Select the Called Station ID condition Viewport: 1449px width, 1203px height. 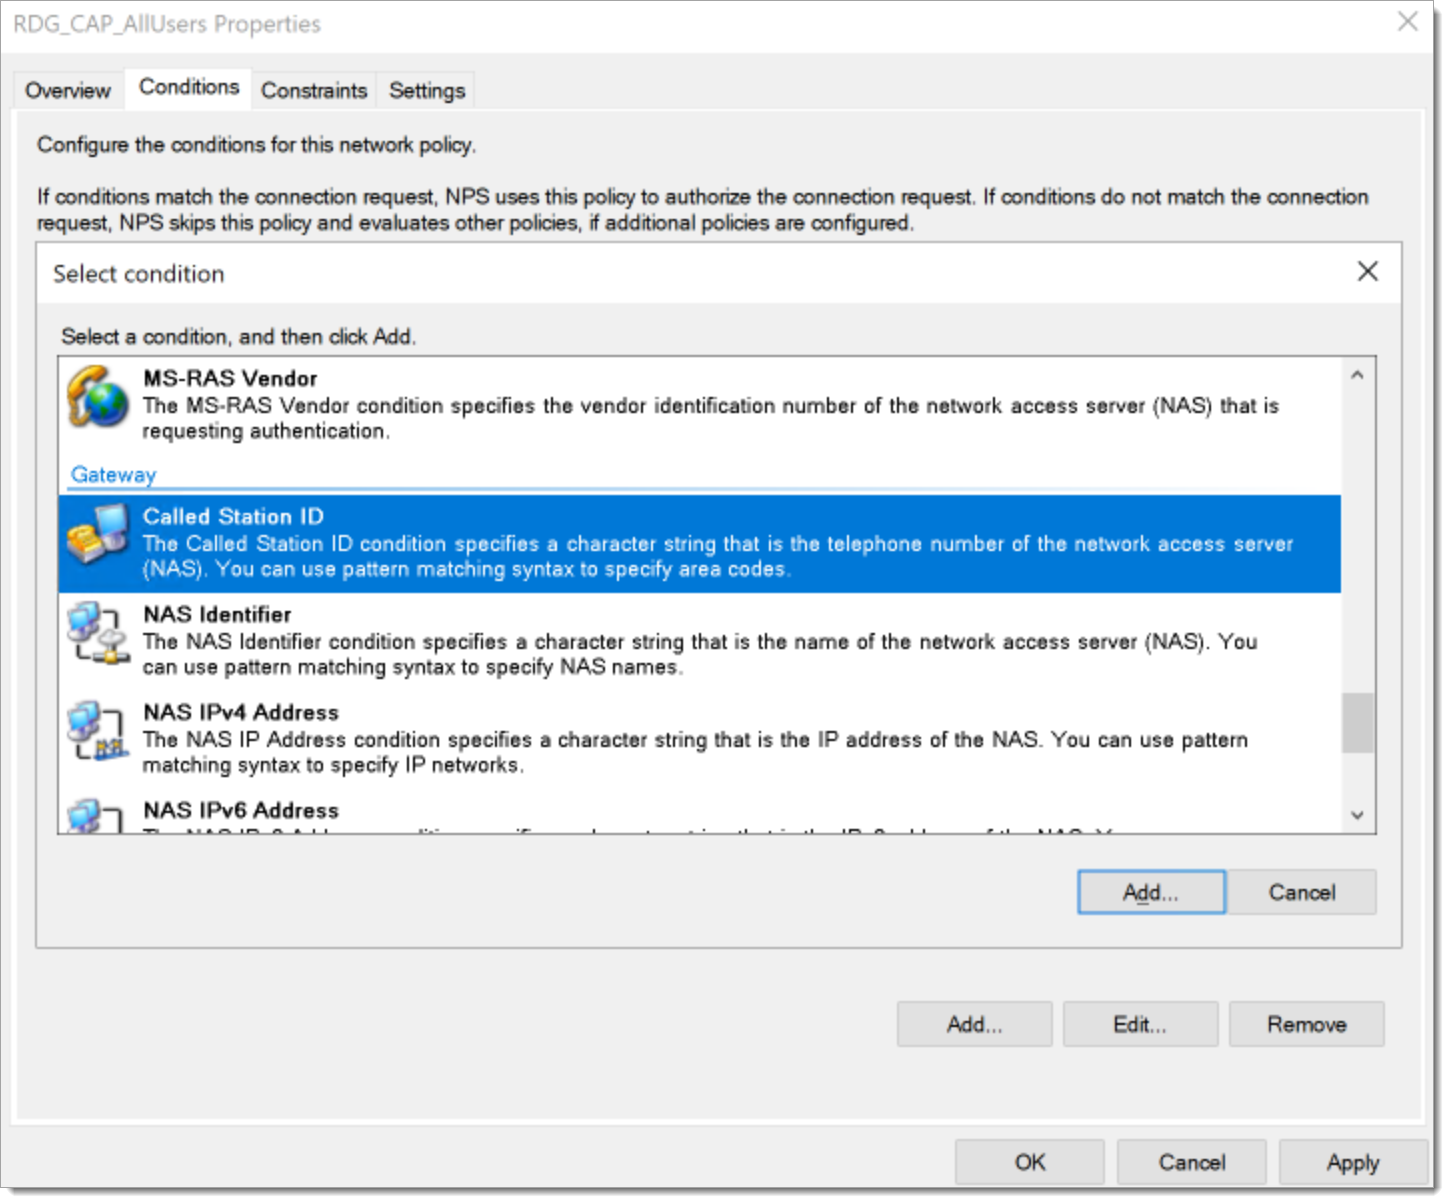[x=699, y=543]
